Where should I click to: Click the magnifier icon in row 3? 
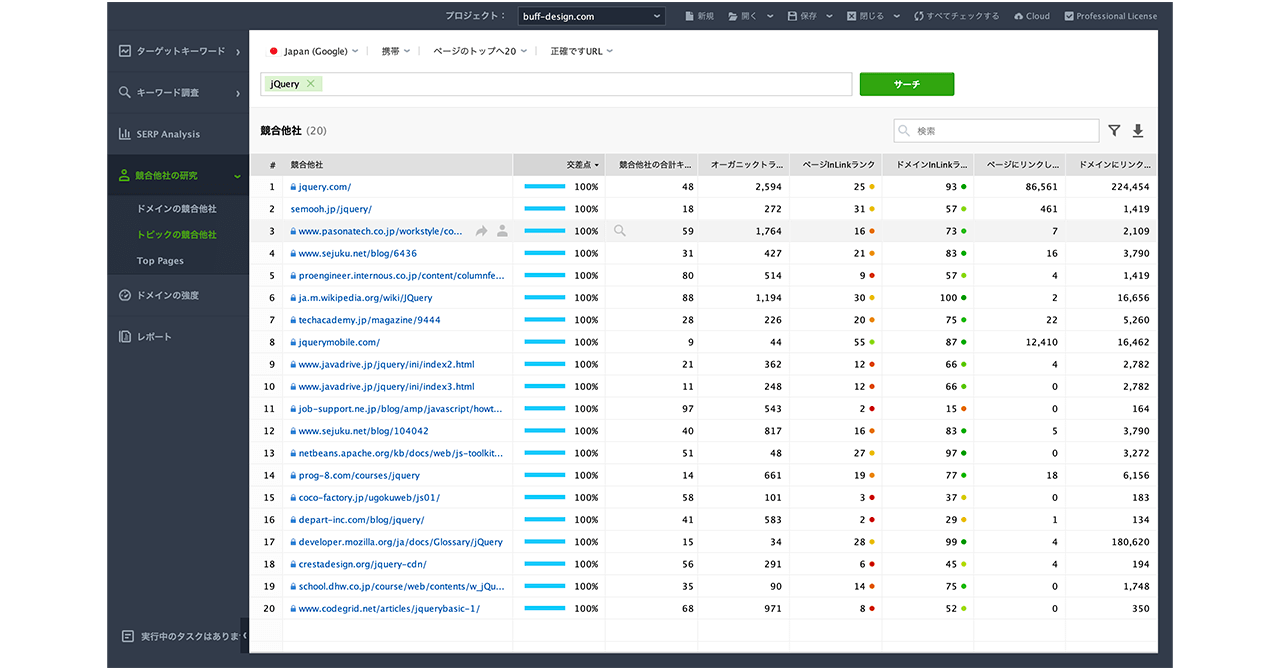click(x=620, y=231)
